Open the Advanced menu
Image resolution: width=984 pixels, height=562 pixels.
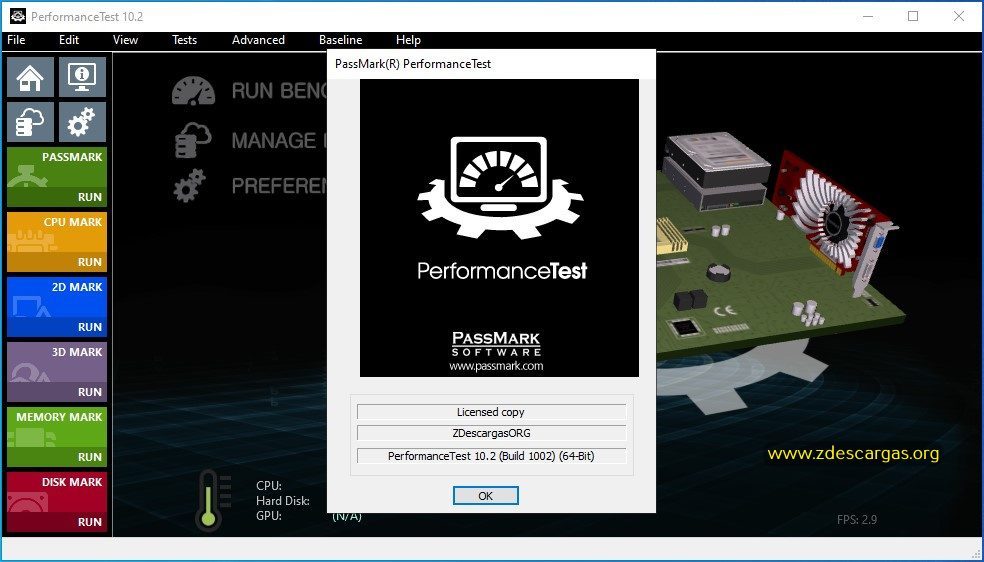pyautogui.click(x=258, y=40)
